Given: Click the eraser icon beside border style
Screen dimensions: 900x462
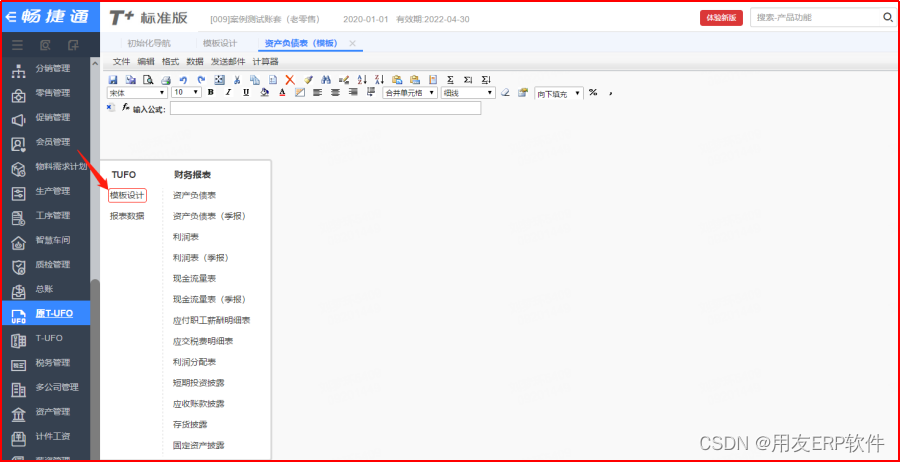Looking at the screenshot, I should pyautogui.click(x=505, y=92).
